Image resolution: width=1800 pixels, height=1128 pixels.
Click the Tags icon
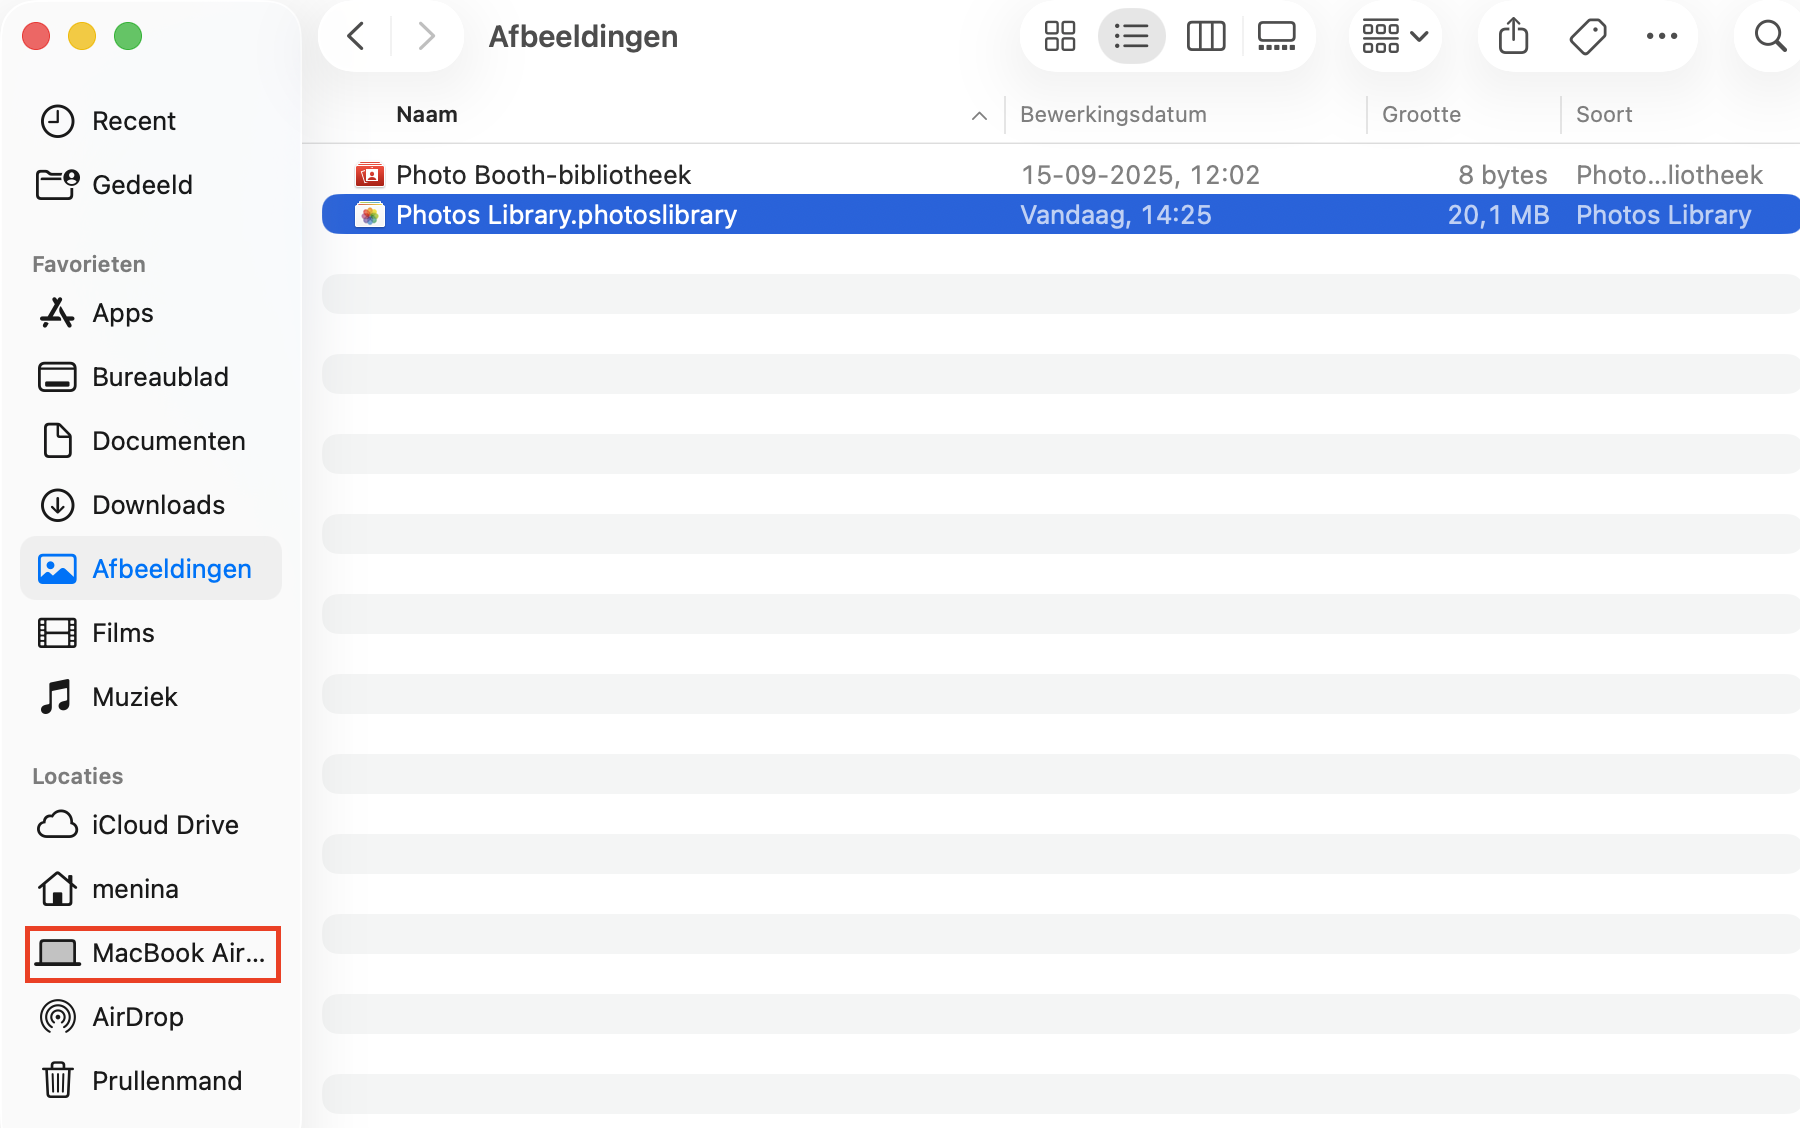(x=1587, y=36)
